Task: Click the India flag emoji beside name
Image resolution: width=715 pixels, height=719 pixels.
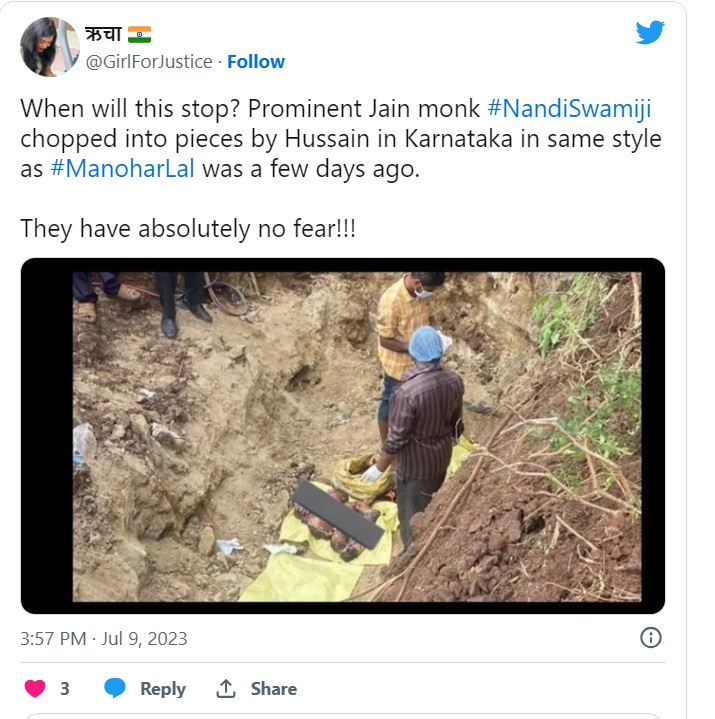Action: 139,35
